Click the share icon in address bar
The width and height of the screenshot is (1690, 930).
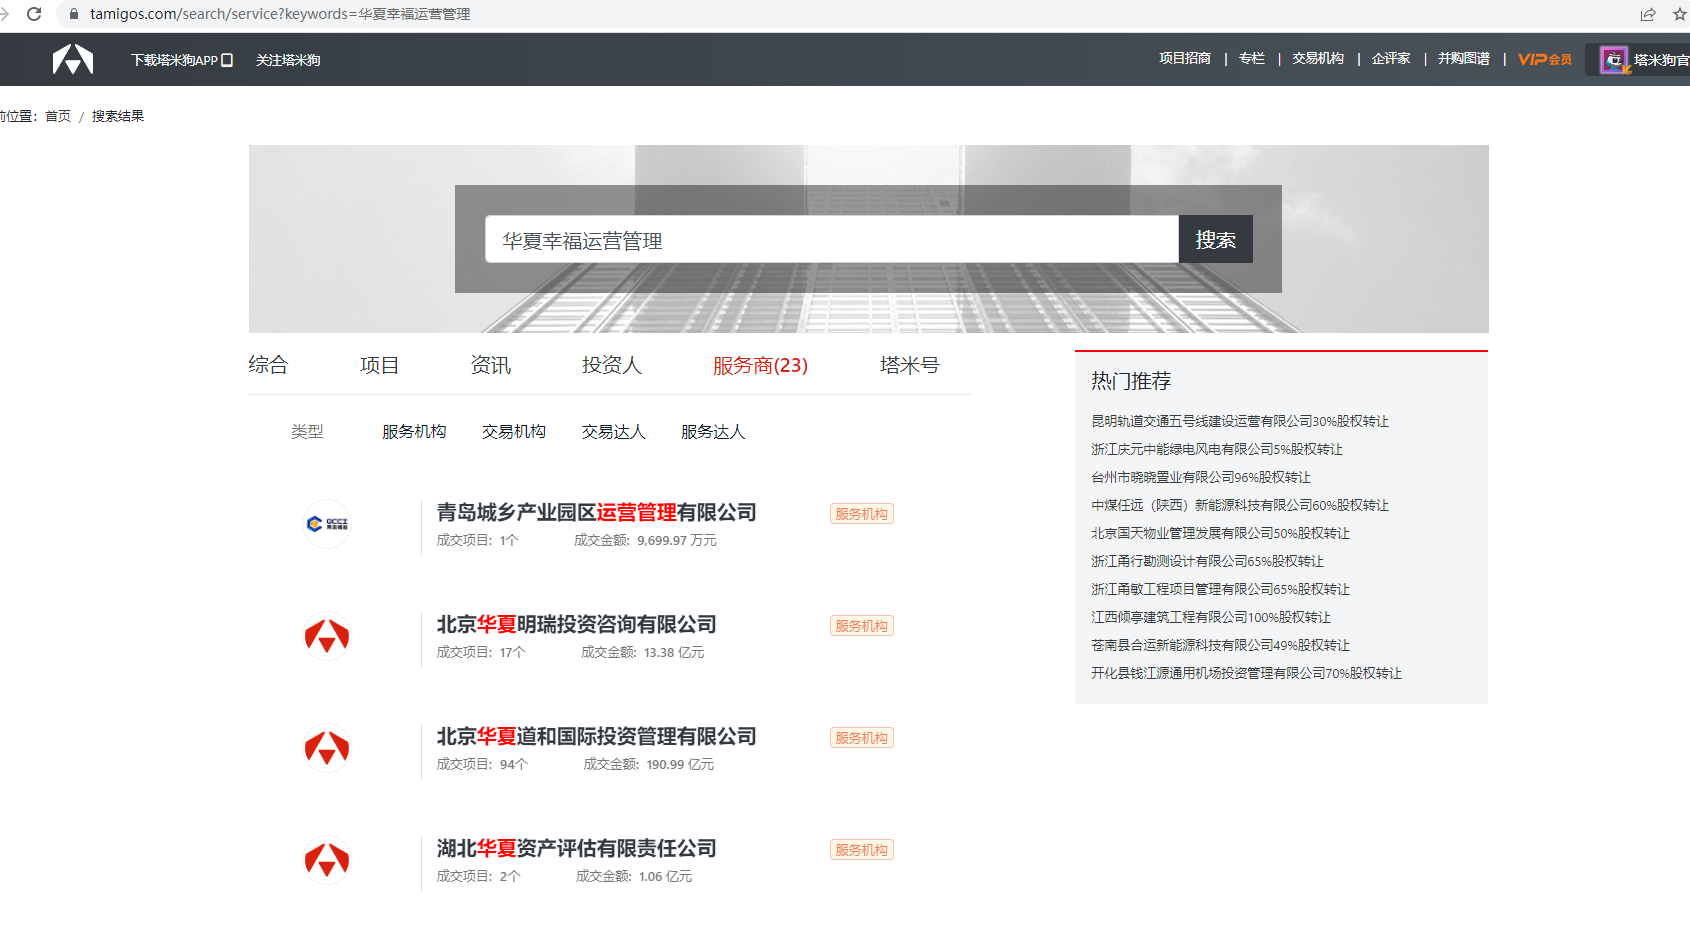[x=1648, y=14]
